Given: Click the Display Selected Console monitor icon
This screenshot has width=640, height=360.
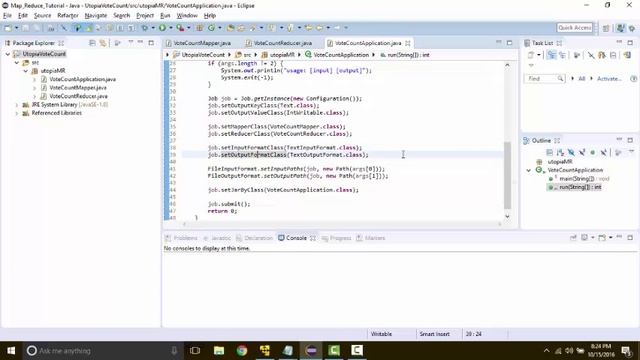Looking at the screenshot, I should [x=584, y=238].
